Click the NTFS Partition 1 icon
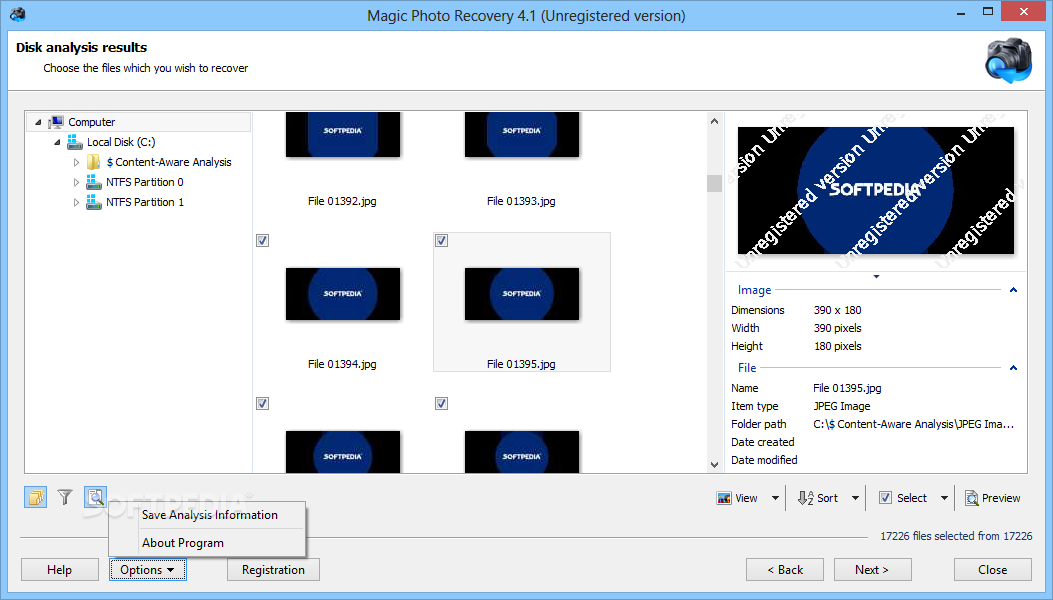1053x600 pixels. coord(94,202)
